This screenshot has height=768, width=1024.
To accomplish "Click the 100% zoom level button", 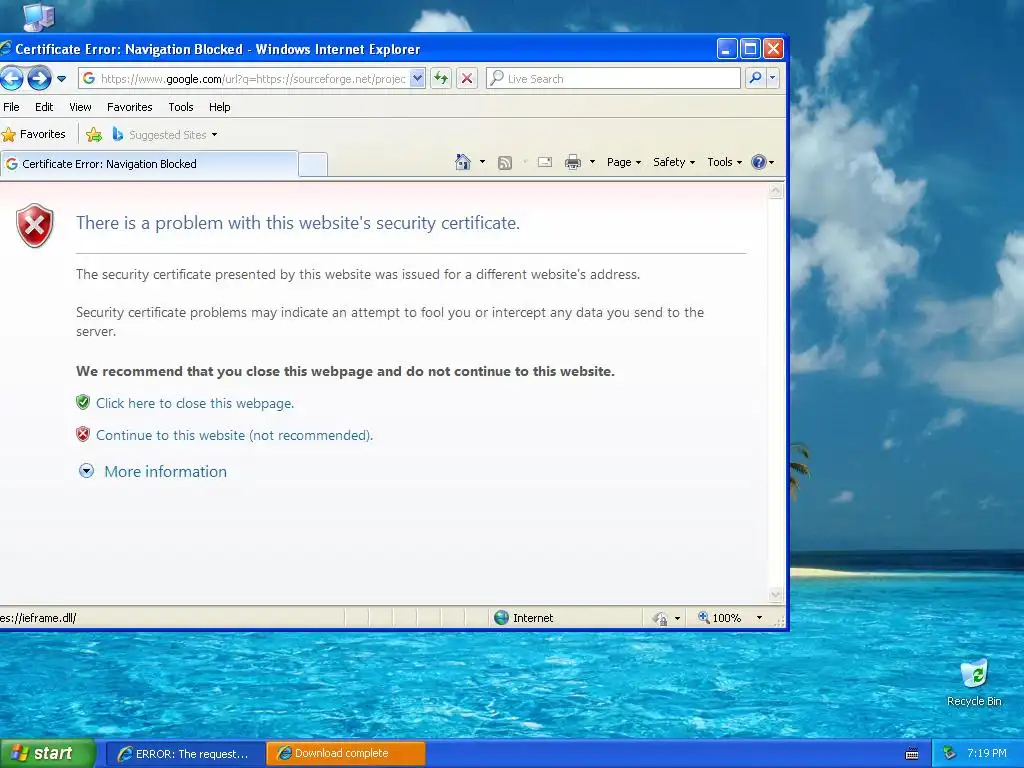I will (719, 618).
